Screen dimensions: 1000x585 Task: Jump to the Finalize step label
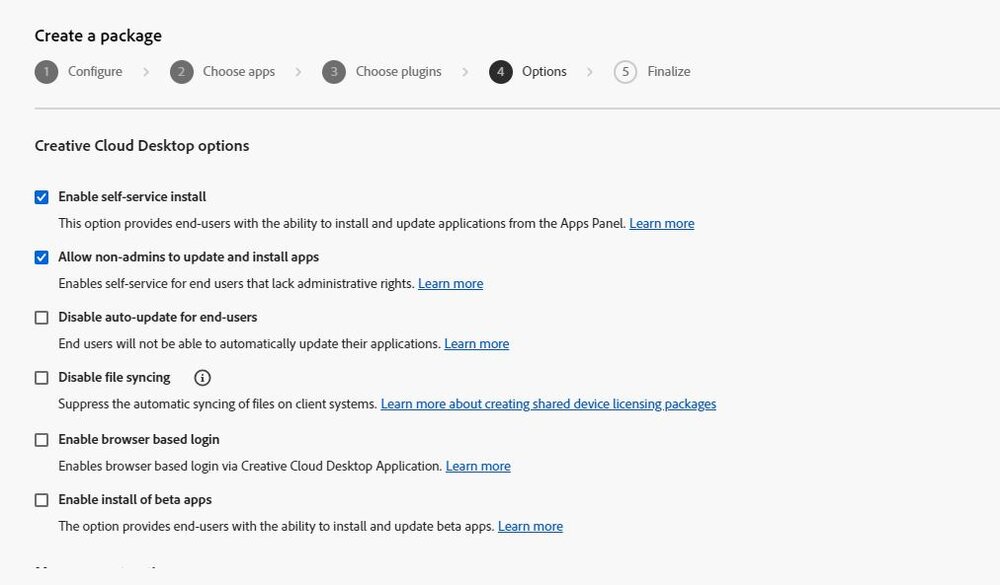(x=668, y=71)
